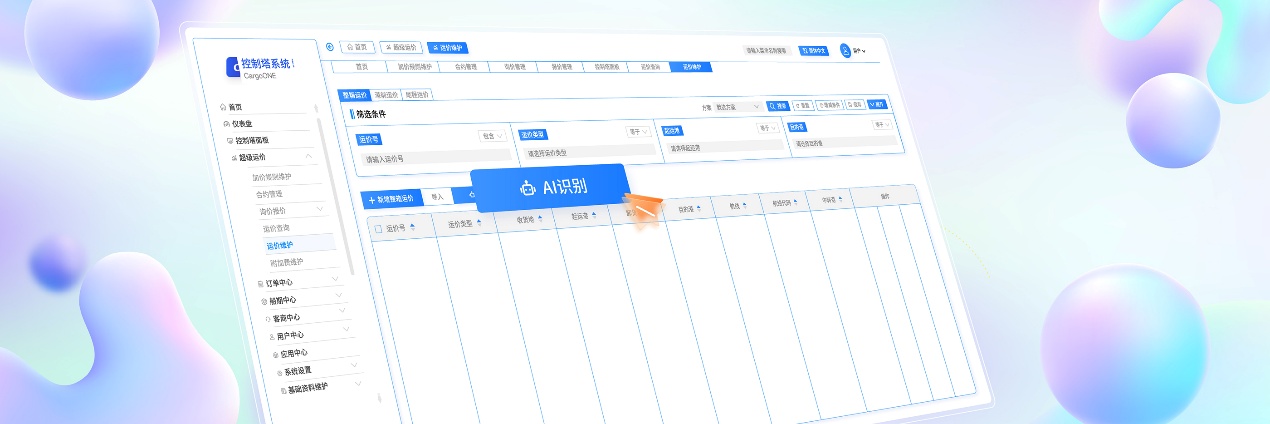The height and width of the screenshot is (424, 1270).
Task: Open the user account dropdown arrow
Action: coord(864,50)
